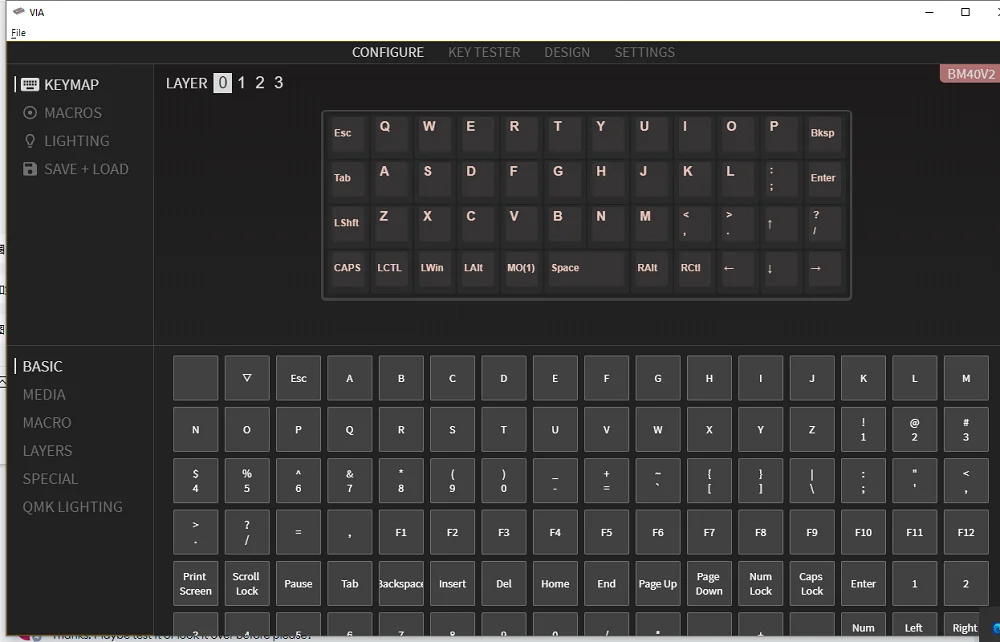The image size is (1000, 642).
Task: Select the LCTL key on keyboard layout
Action: tap(390, 268)
